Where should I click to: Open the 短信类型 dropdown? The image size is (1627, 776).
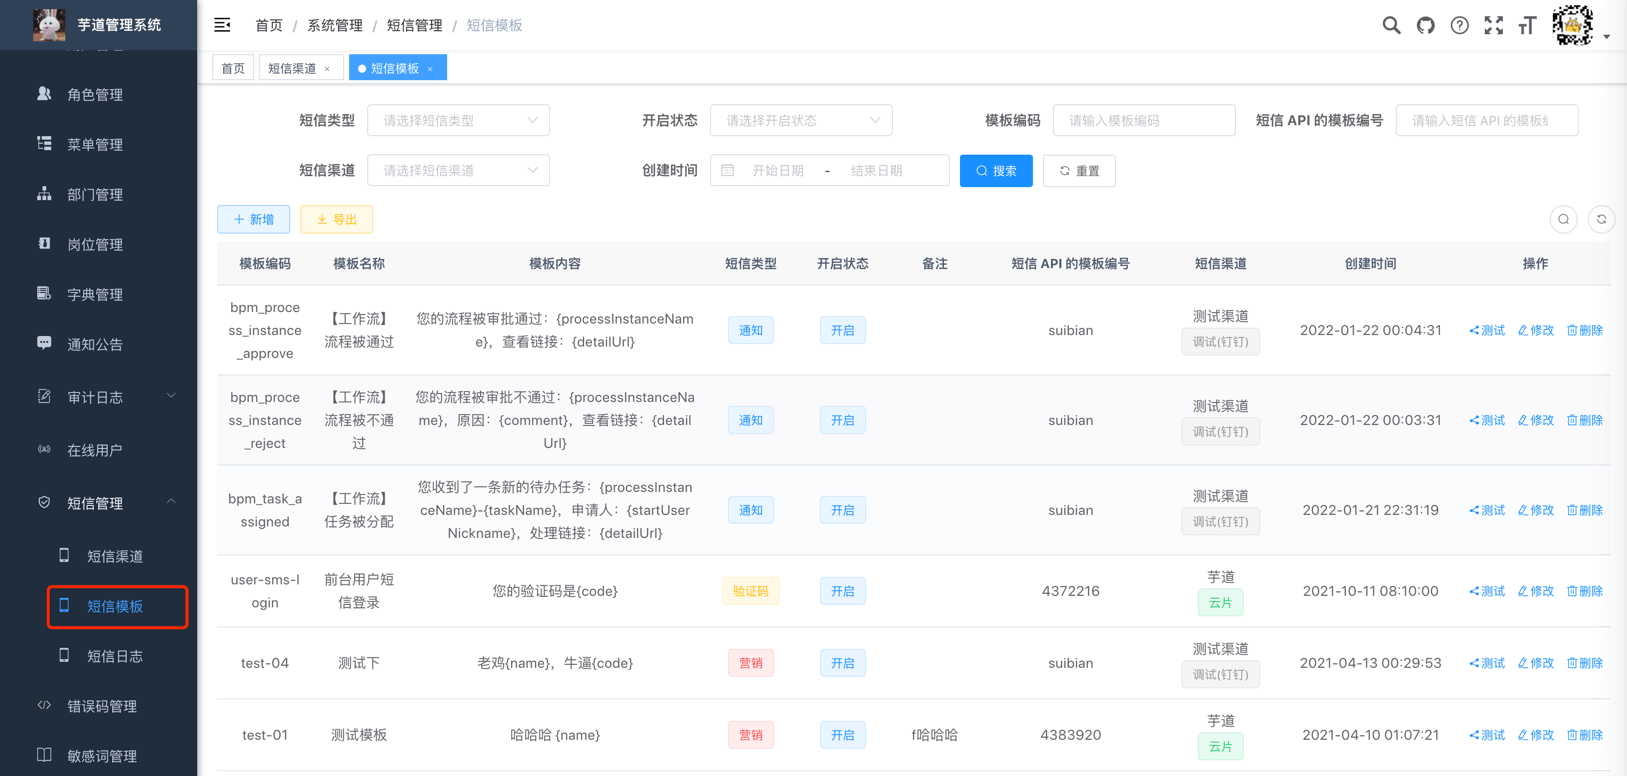458,121
